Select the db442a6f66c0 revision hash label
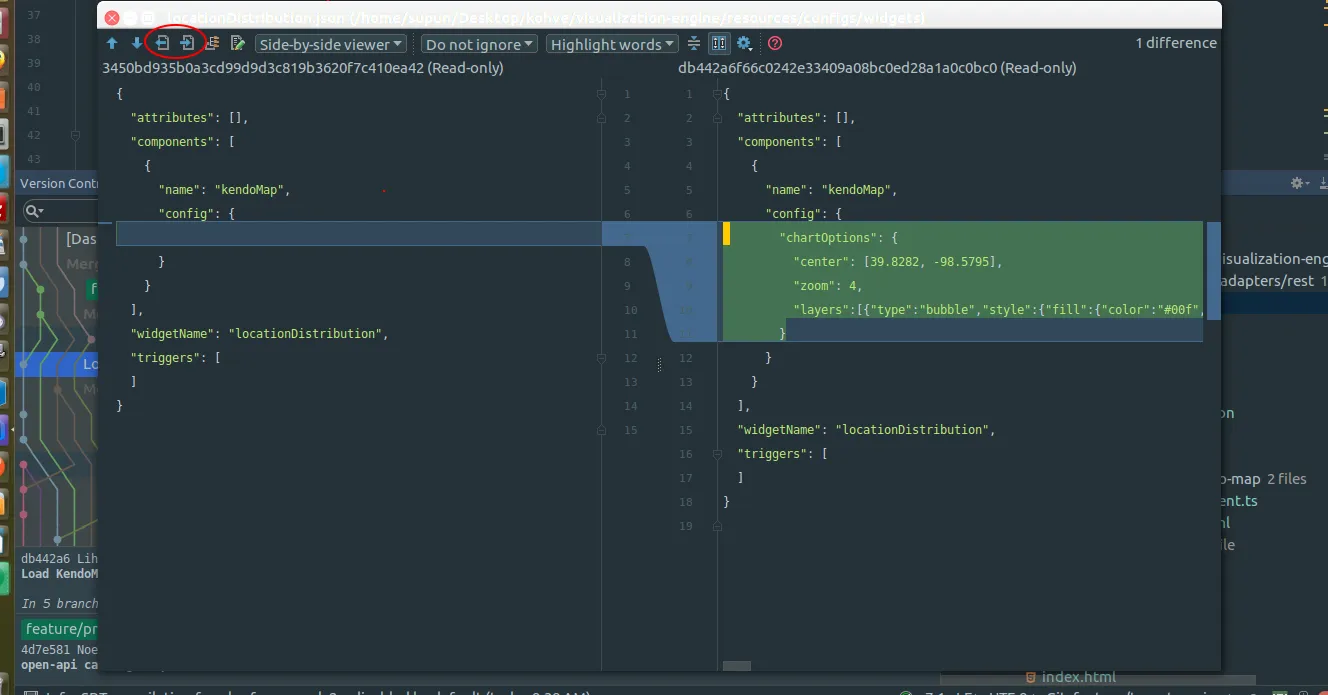 coord(877,68)
